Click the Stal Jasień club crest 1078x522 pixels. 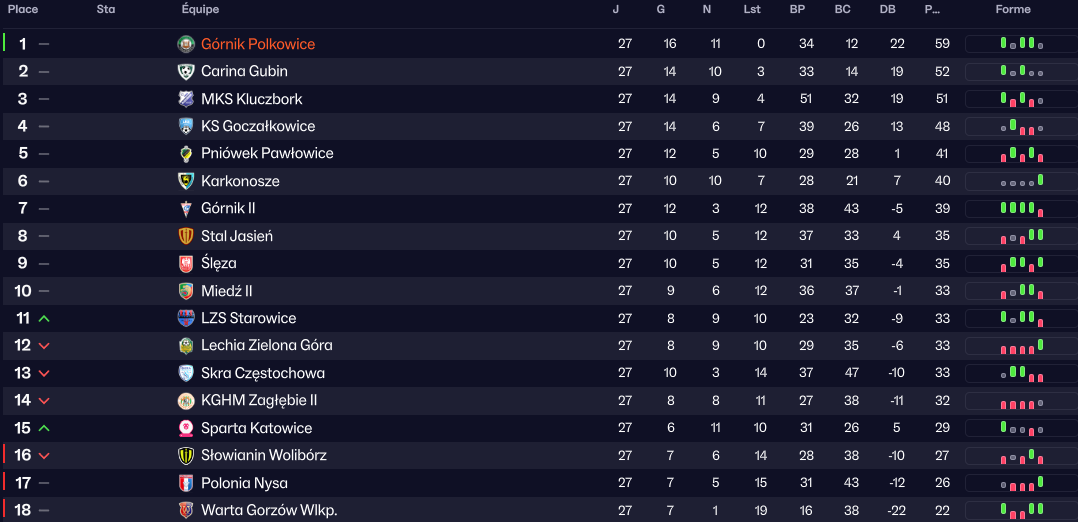click(x=186, y=236)
